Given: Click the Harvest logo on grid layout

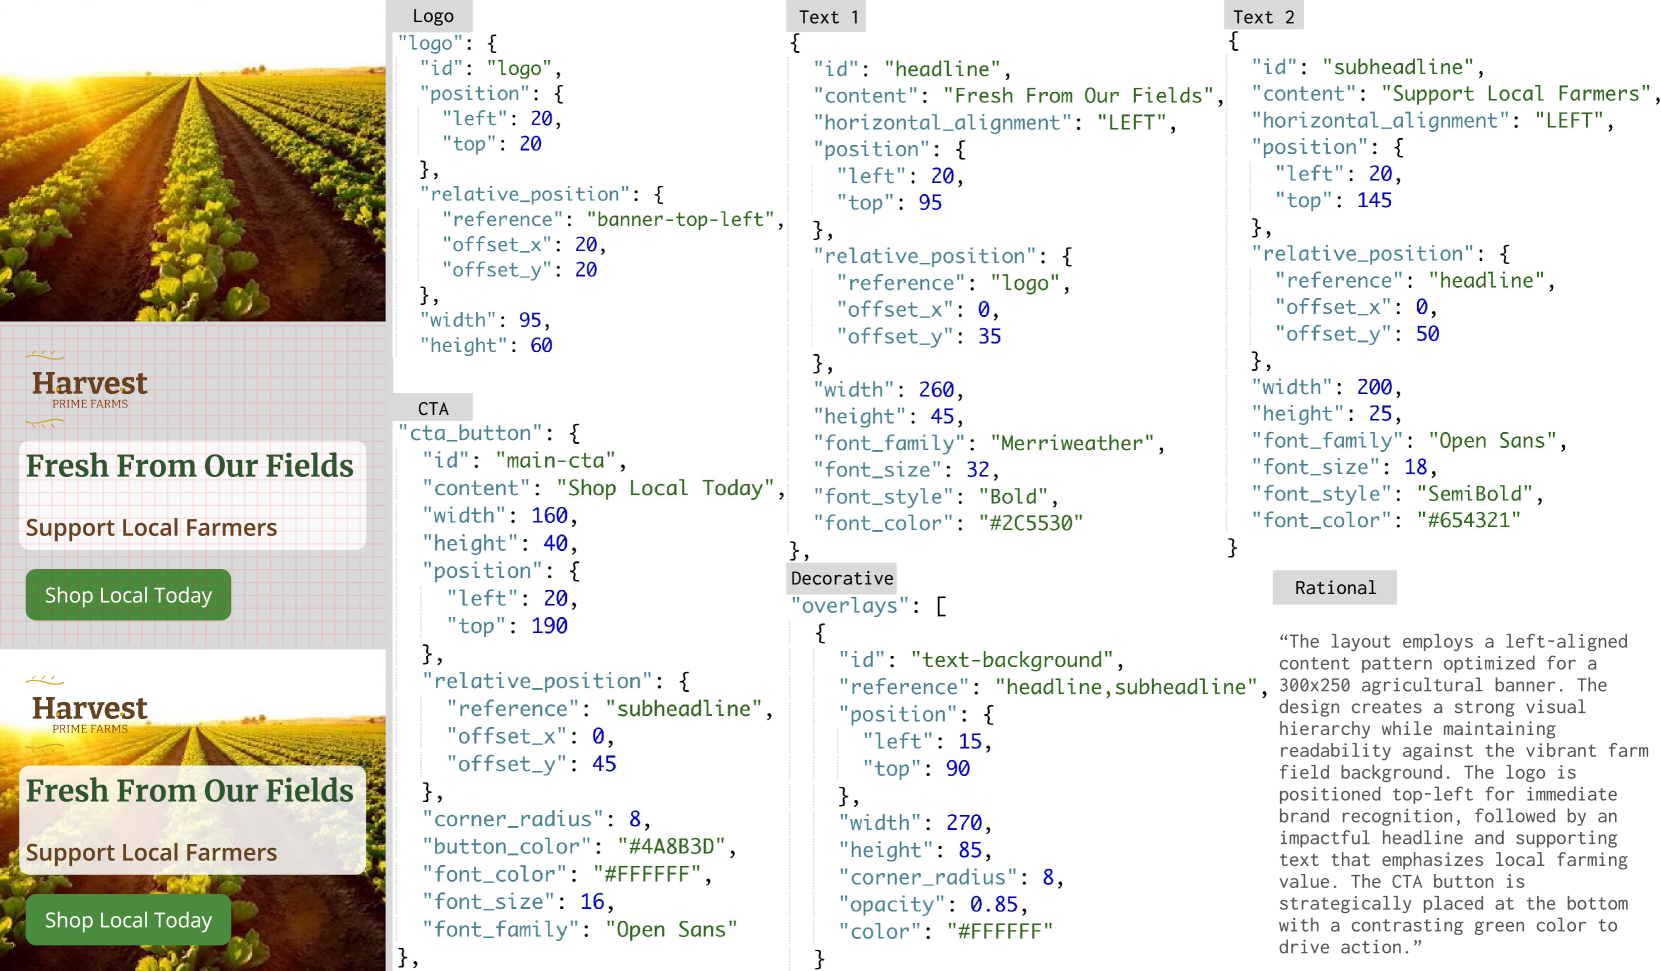Looking at the screenshot, I should coord(88,388).
